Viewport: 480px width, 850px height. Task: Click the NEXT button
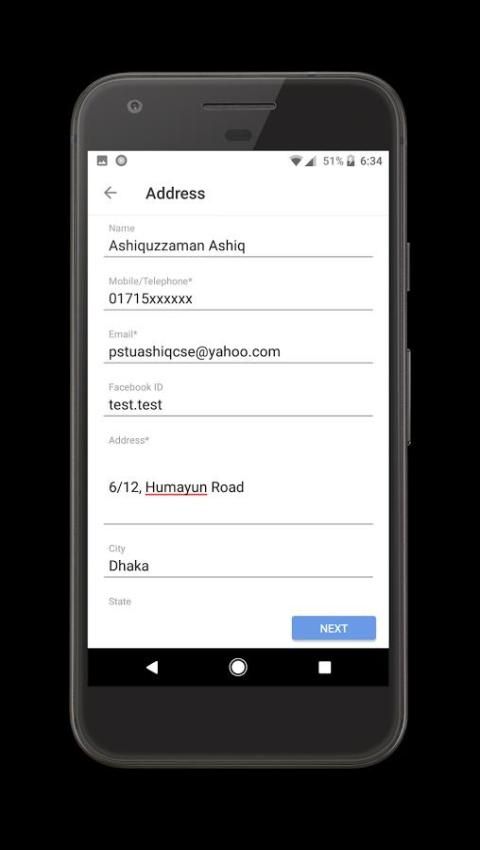pos(334,628)
